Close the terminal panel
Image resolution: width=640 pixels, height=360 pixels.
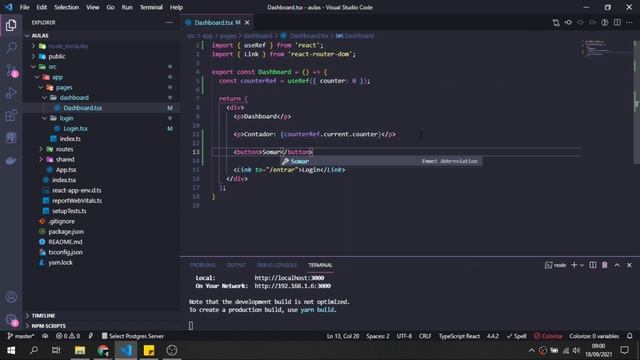(x=629, y=265)
